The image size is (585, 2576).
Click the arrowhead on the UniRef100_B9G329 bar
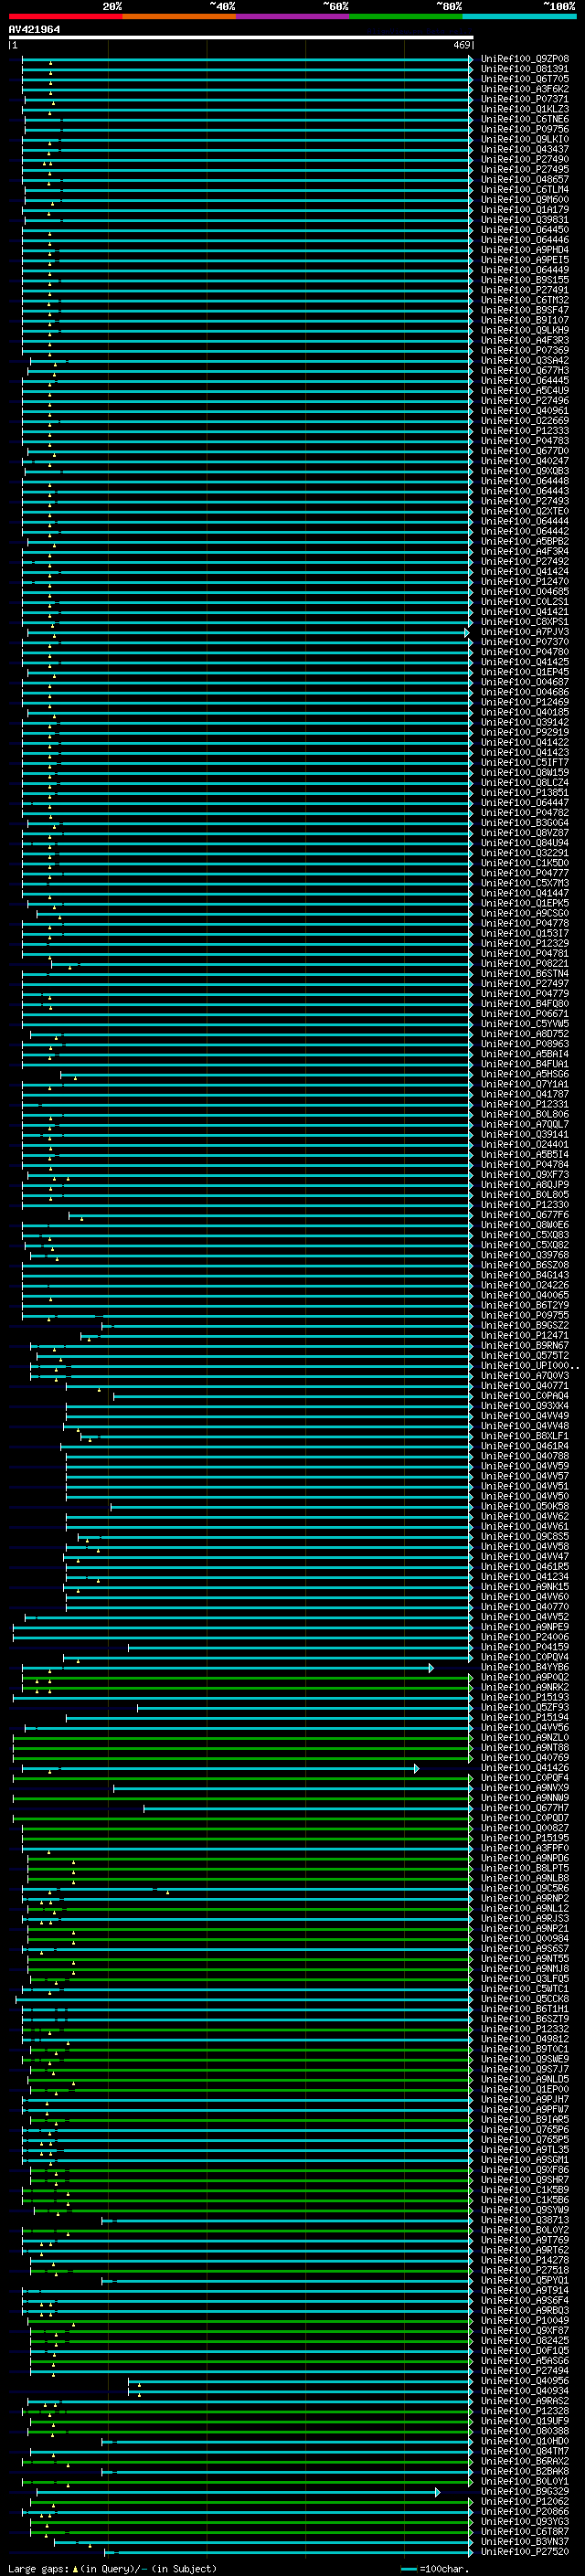(x=437, y=2491)
